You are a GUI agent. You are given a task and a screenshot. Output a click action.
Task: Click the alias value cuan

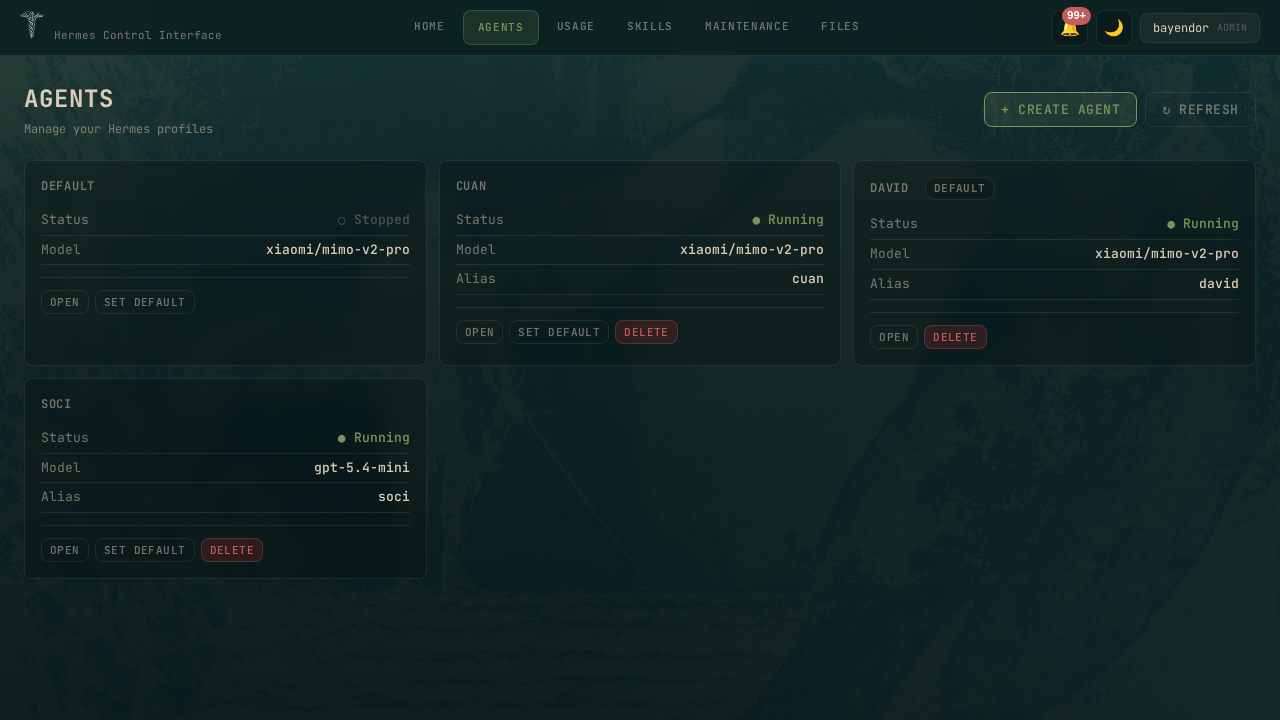pyautogui.click(x=808, y=279)
